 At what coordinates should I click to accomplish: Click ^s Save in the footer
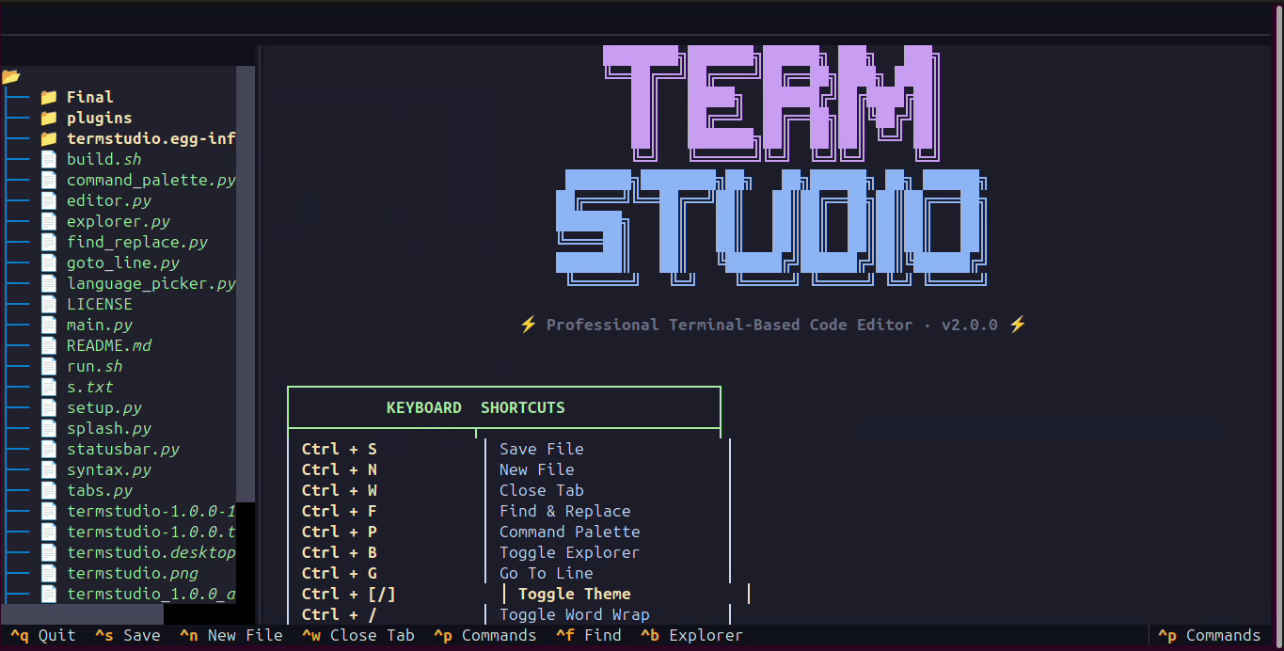pyautogui.click(x=128, y=635)
